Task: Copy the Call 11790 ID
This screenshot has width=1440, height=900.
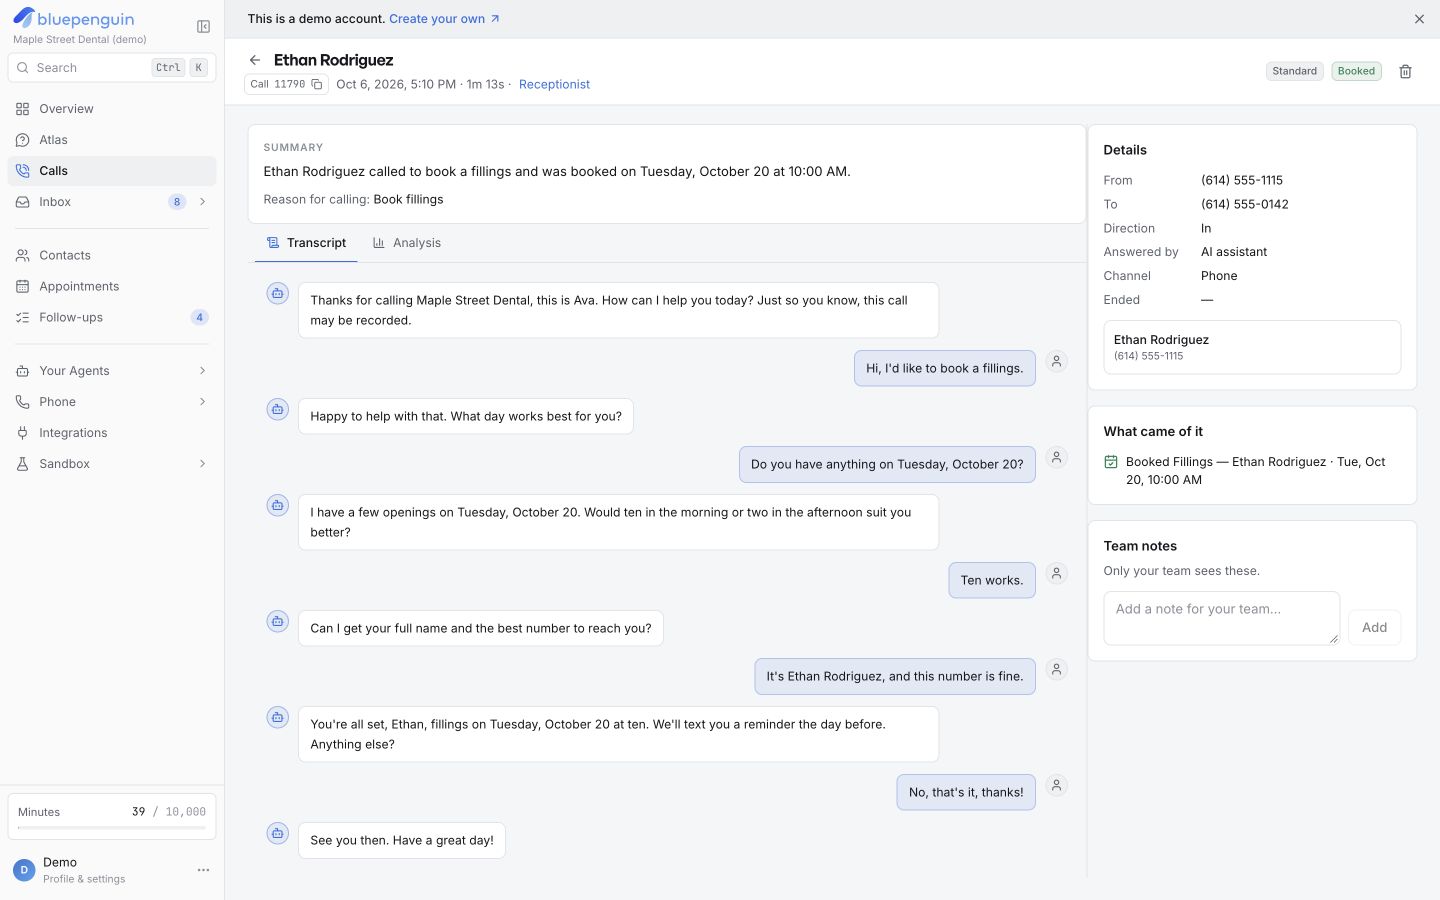Action: tap(317, 84)
